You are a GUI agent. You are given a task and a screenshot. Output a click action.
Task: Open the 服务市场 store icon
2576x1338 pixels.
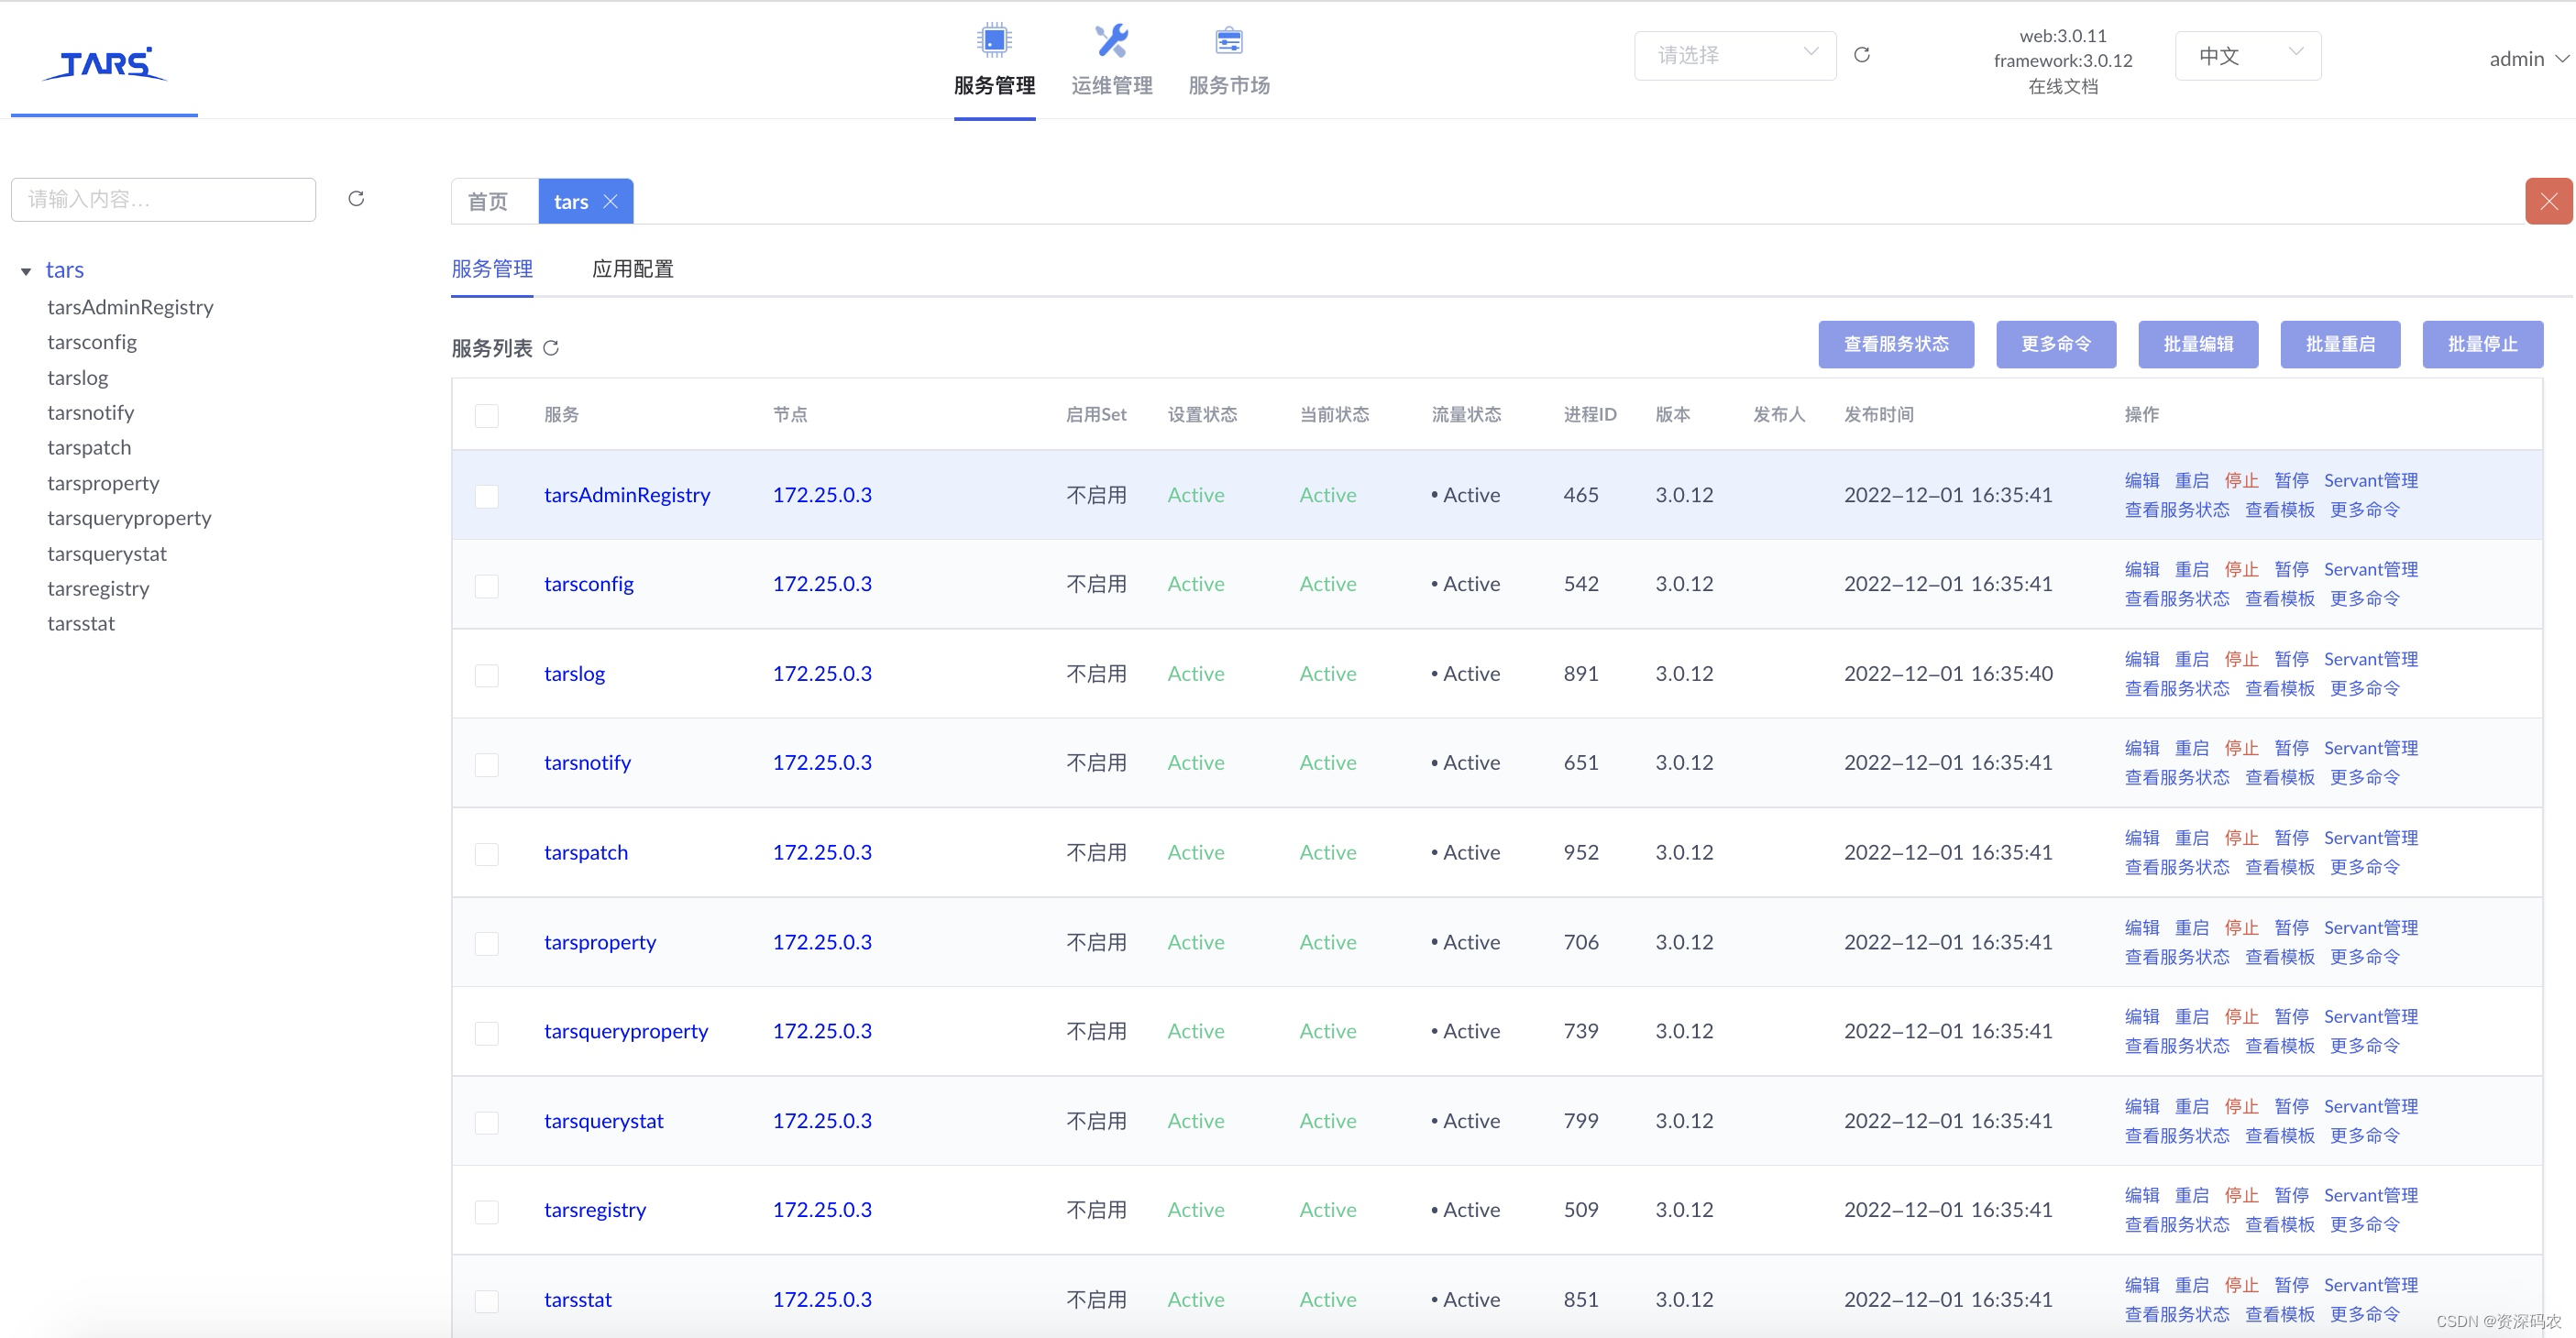pos(1228,41)
